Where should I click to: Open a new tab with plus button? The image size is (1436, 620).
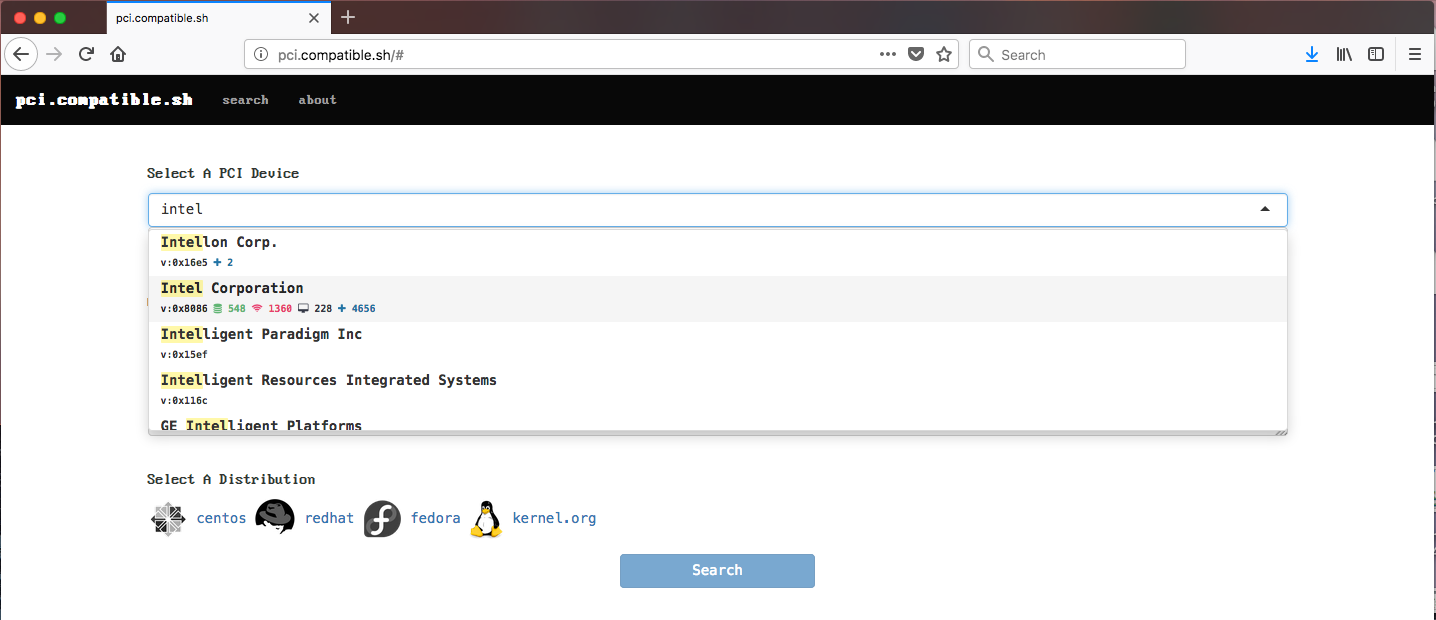tap(348, 17)
